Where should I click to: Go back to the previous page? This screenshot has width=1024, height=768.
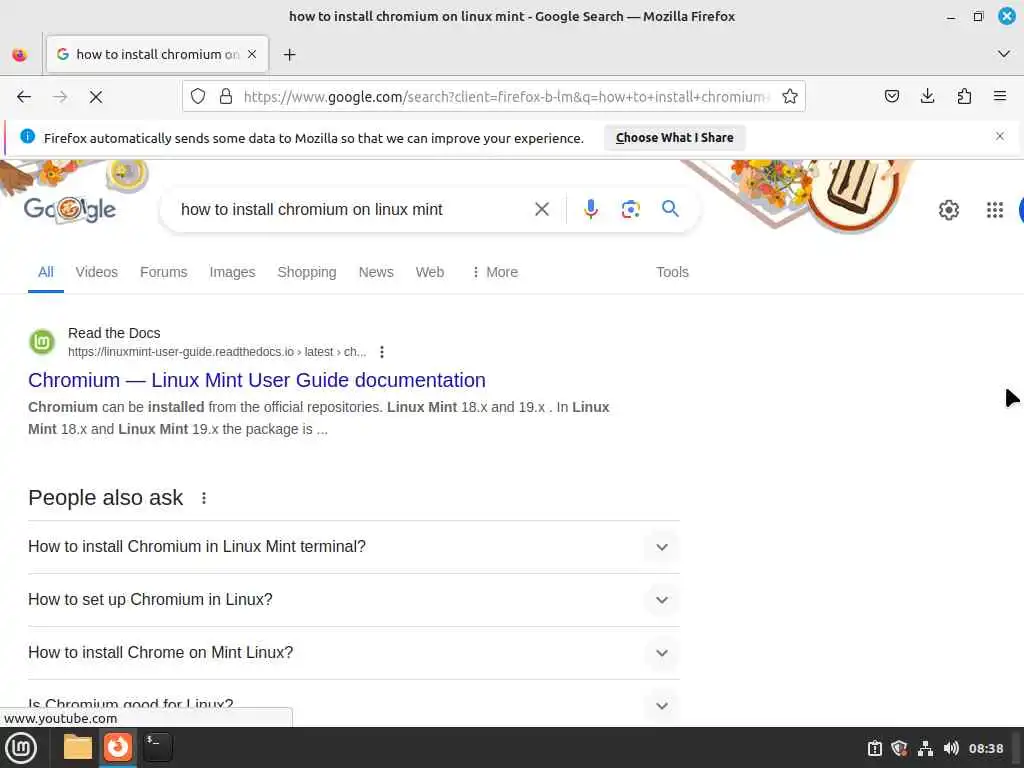(24, 97)
